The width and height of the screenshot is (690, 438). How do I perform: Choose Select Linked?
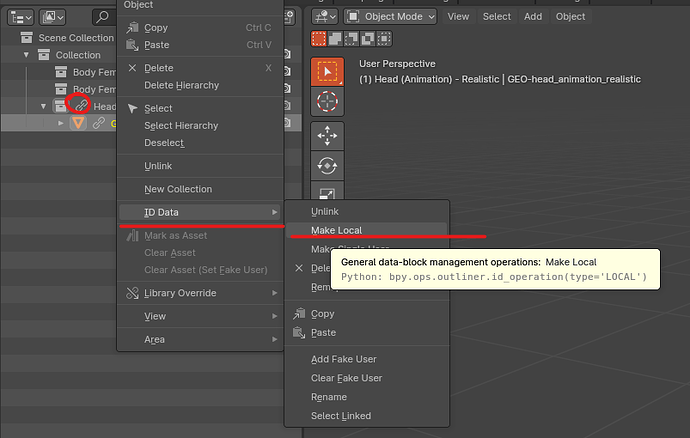367,416
